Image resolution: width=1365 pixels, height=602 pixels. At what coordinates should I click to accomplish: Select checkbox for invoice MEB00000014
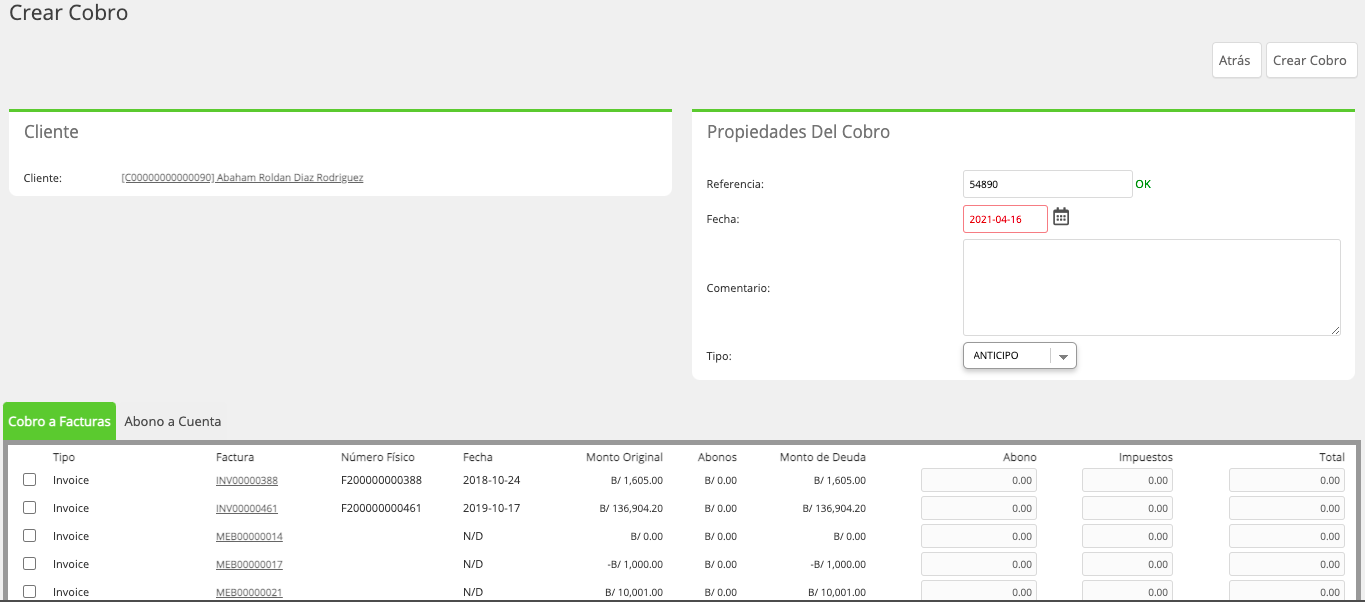pyautogui.click(x=30, y=536)
